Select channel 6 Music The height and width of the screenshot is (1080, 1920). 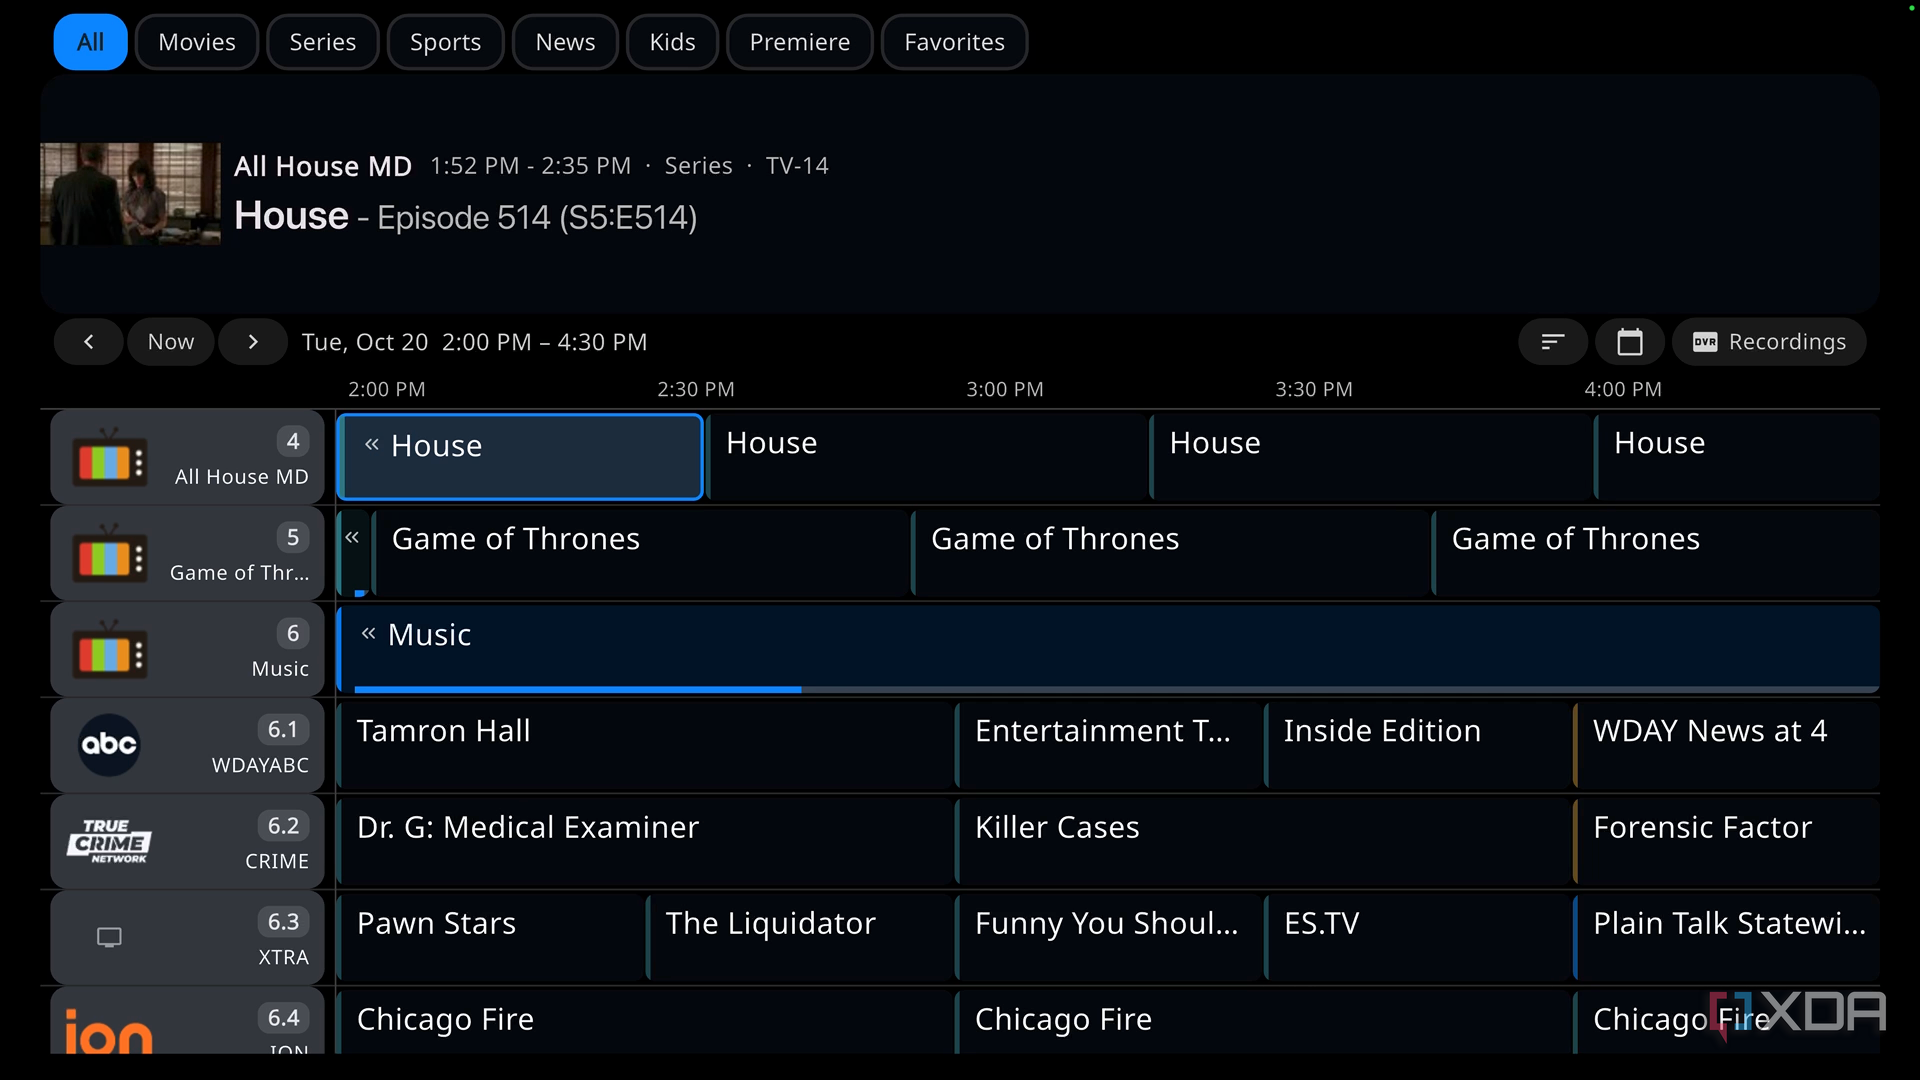point(188,649)
